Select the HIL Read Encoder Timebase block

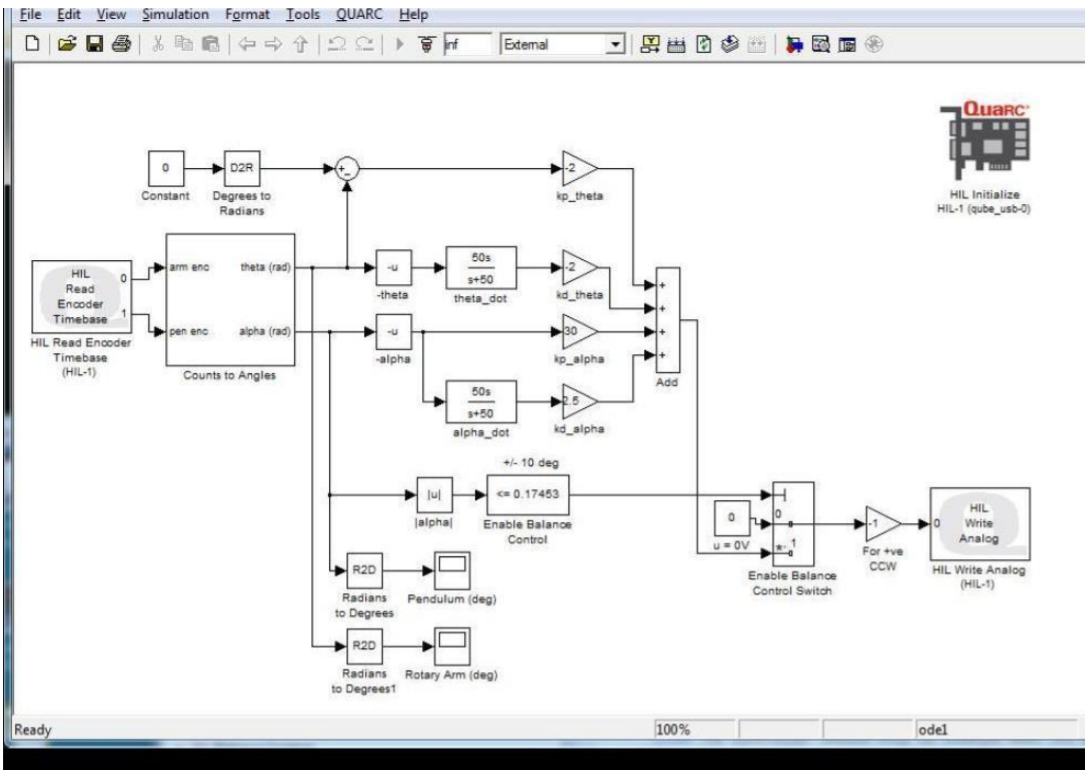coord(81,297)
